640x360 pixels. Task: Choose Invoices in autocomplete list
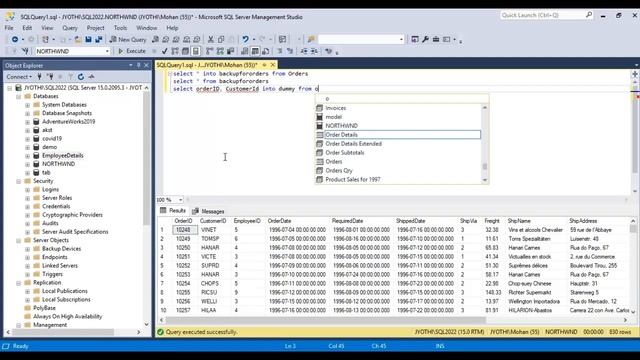[336, 108]
